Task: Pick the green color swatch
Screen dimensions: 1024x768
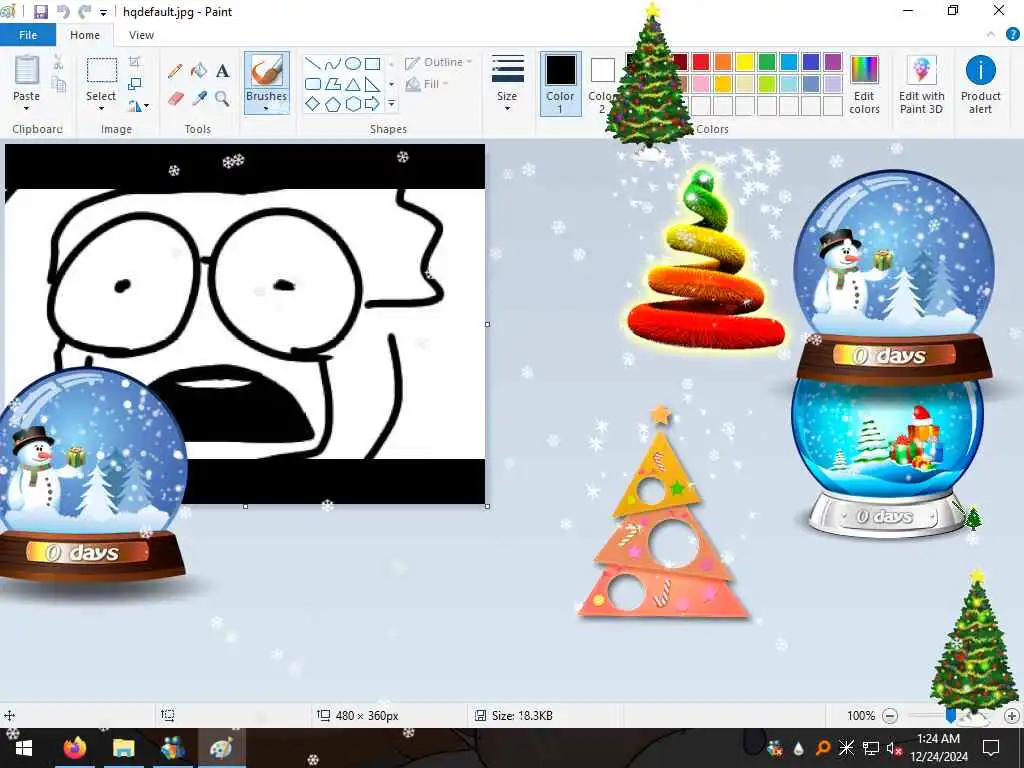Action: click(767, 62)
